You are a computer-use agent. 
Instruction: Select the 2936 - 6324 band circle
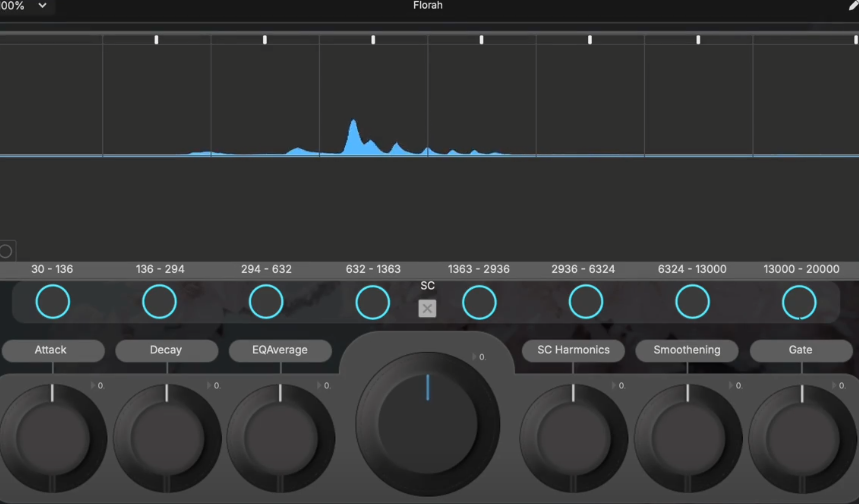click(586, 301)
